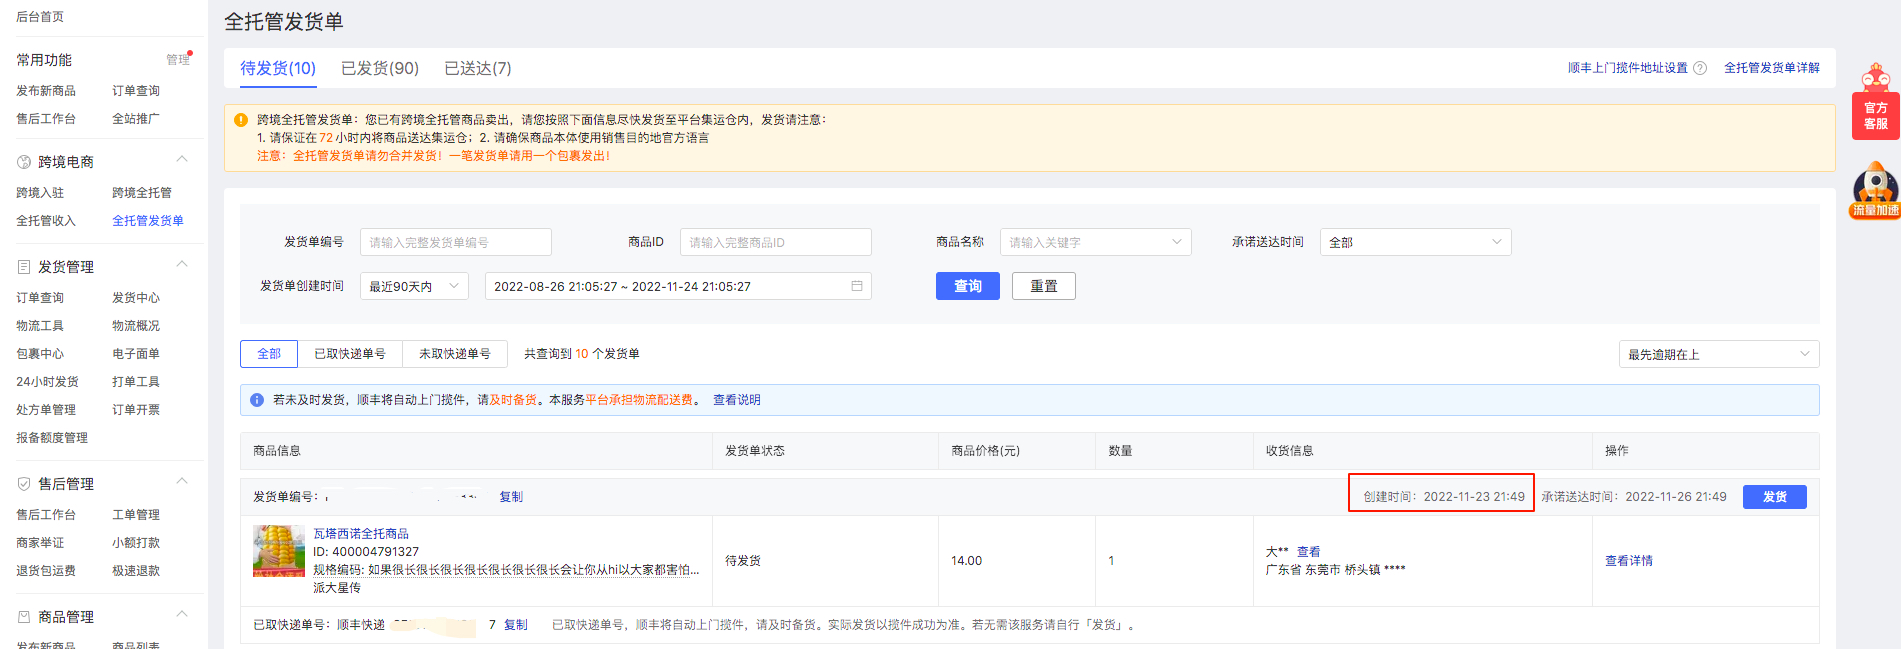The width and height of the screenshot is (1901, 649).
Task: Click the 发货单编号 input field
Action: 455,242
